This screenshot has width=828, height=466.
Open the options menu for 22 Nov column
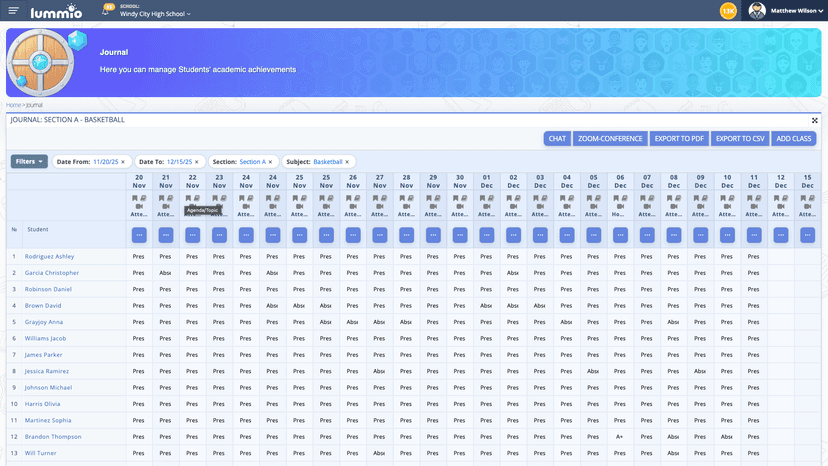click(x=193, y=235)
